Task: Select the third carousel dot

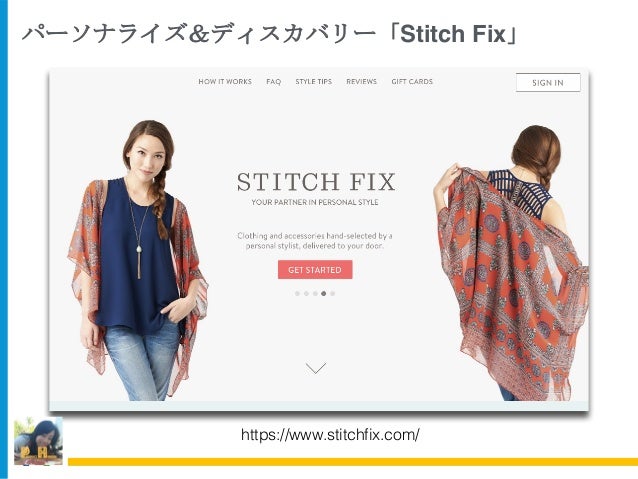Action: [x=315, y=293]
